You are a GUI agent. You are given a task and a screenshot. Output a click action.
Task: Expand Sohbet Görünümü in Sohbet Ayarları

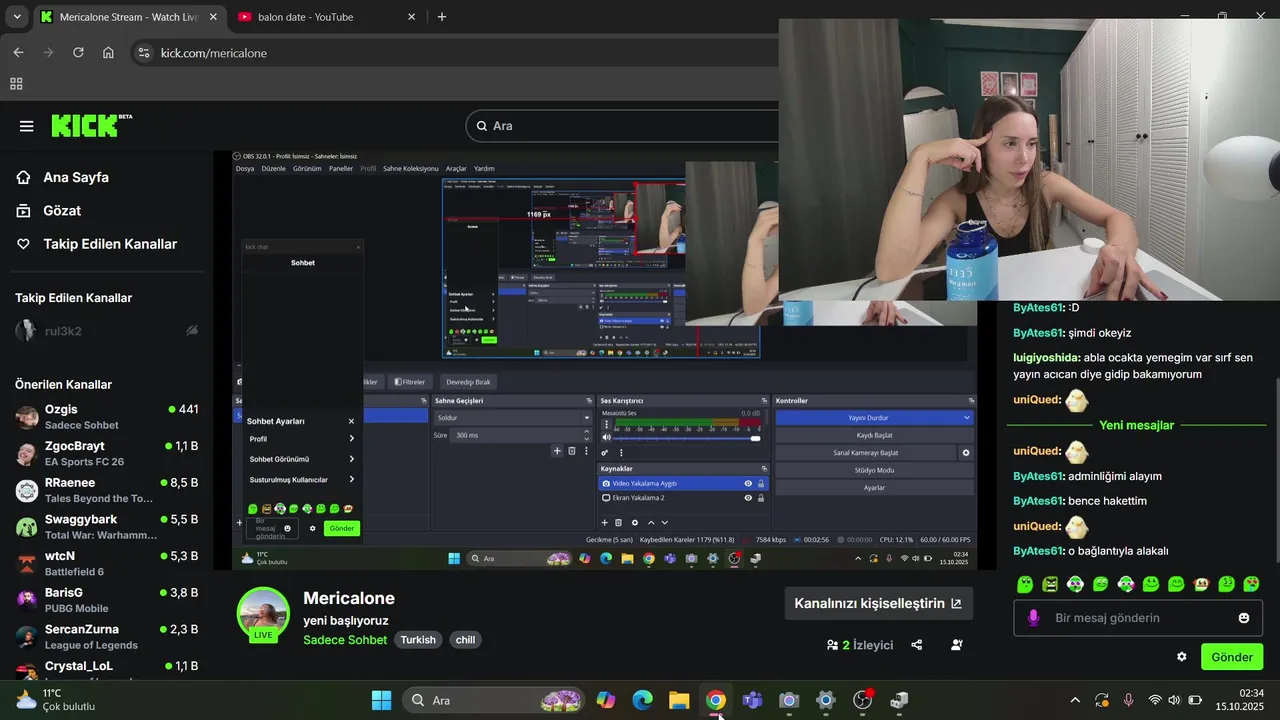302,459
